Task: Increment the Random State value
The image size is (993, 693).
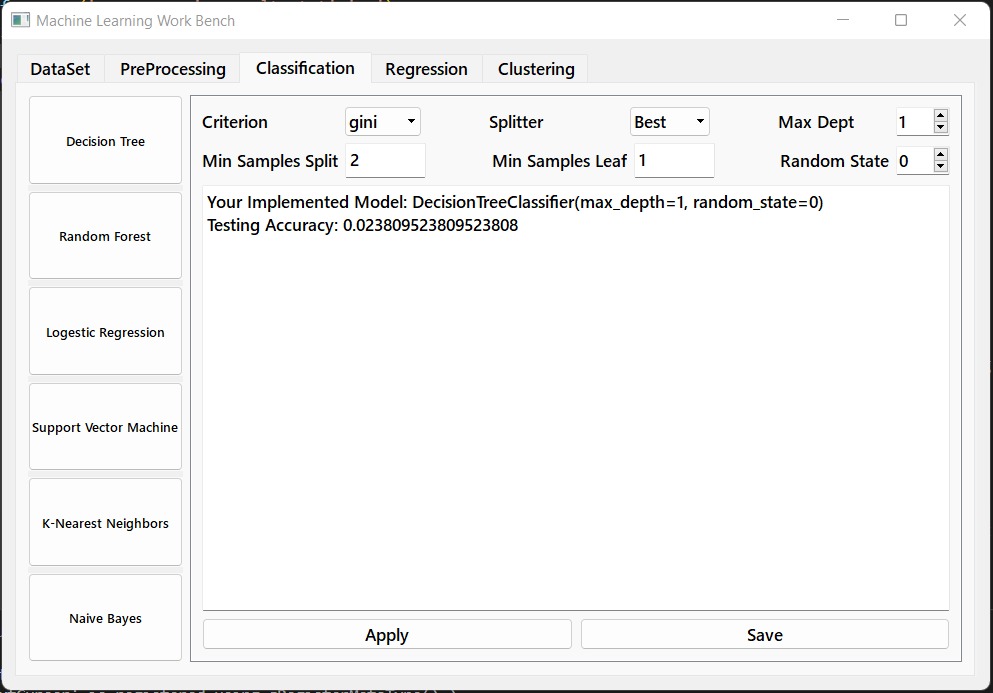Action: tap(940, 155)
